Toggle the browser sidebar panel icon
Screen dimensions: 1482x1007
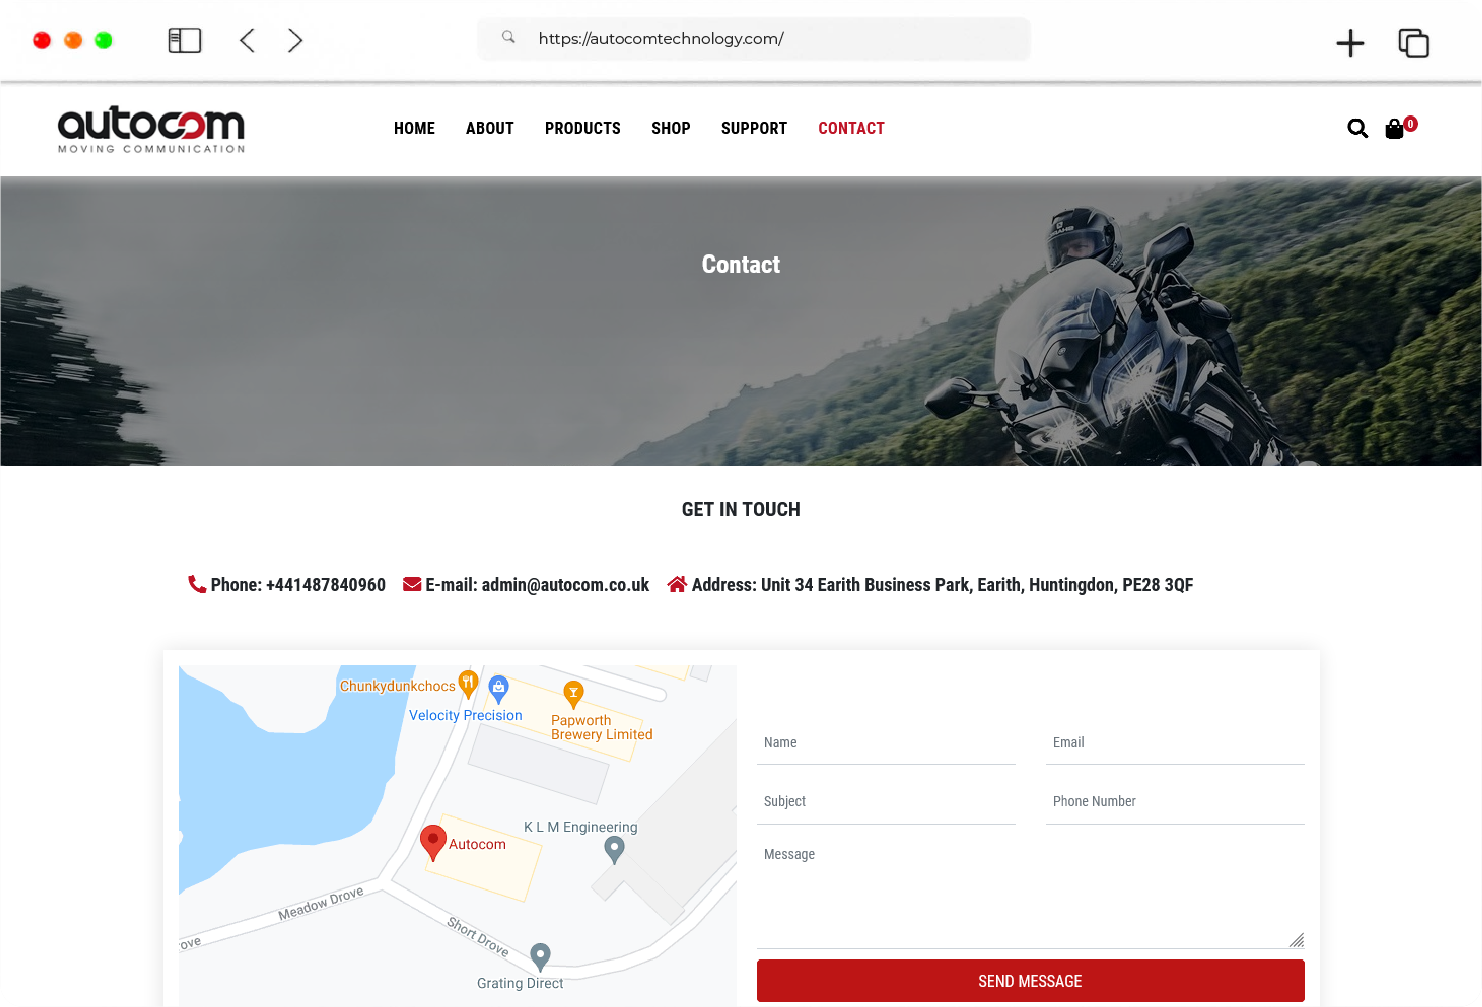(x=185, y=40)
